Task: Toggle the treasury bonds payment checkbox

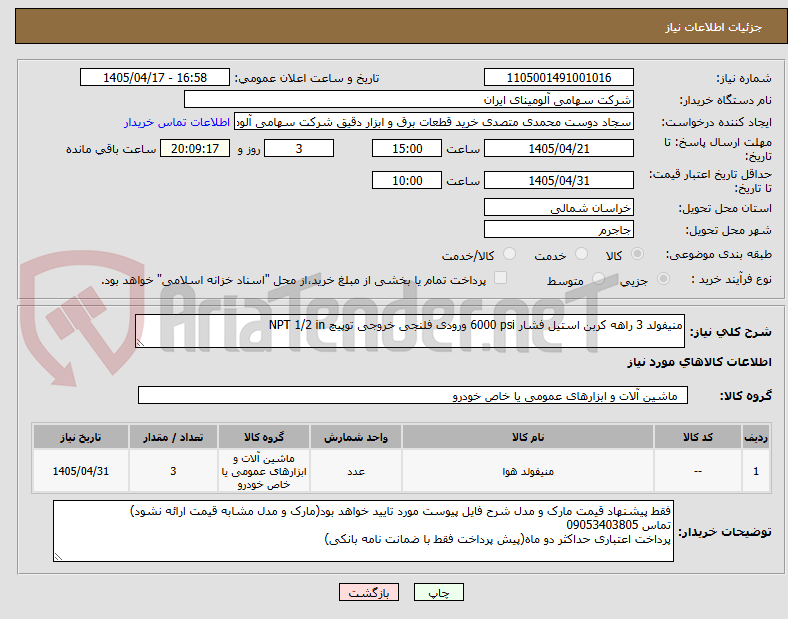Action: pos(501,278)
